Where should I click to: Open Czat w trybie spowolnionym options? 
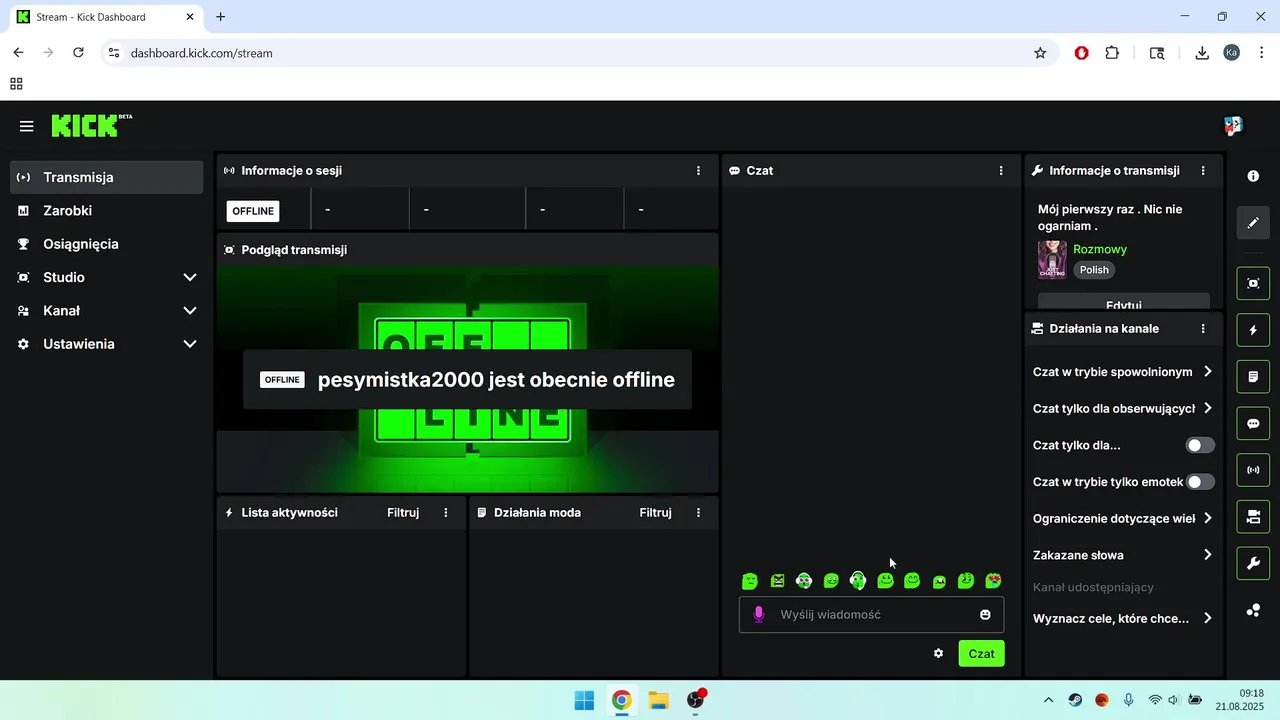click(x=1123, y=372)
